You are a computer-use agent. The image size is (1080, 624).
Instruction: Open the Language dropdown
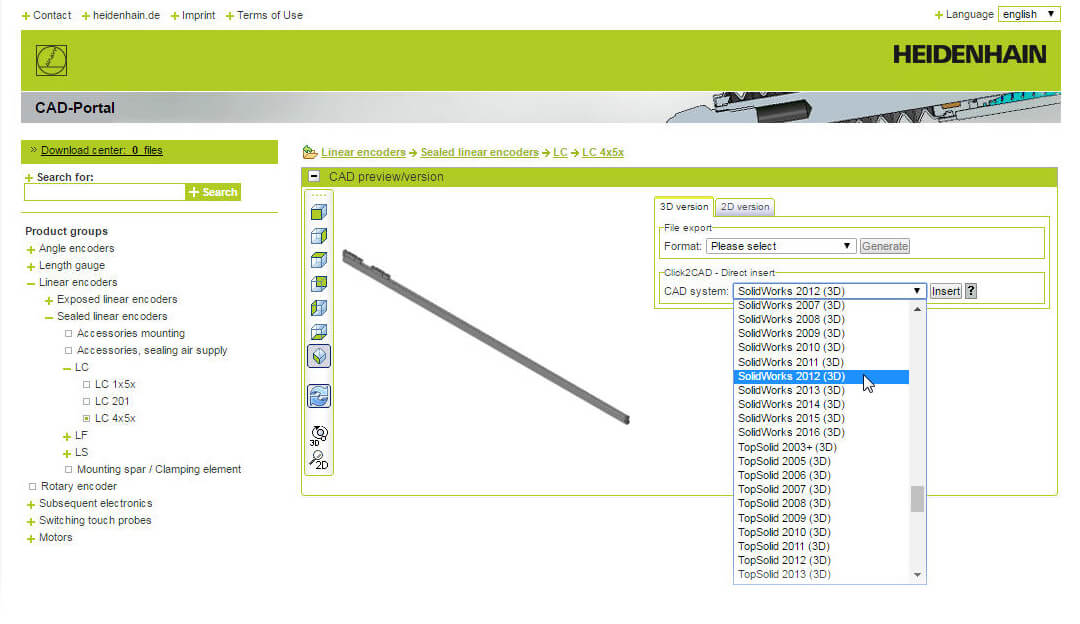tap(1029, 14)
